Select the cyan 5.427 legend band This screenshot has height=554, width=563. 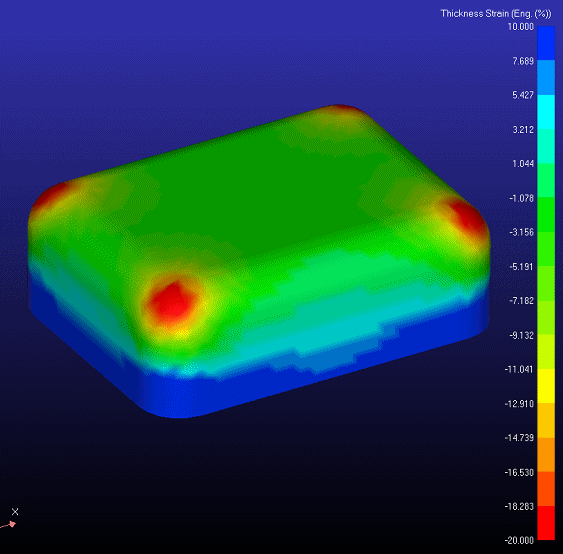tap(546, 112)
